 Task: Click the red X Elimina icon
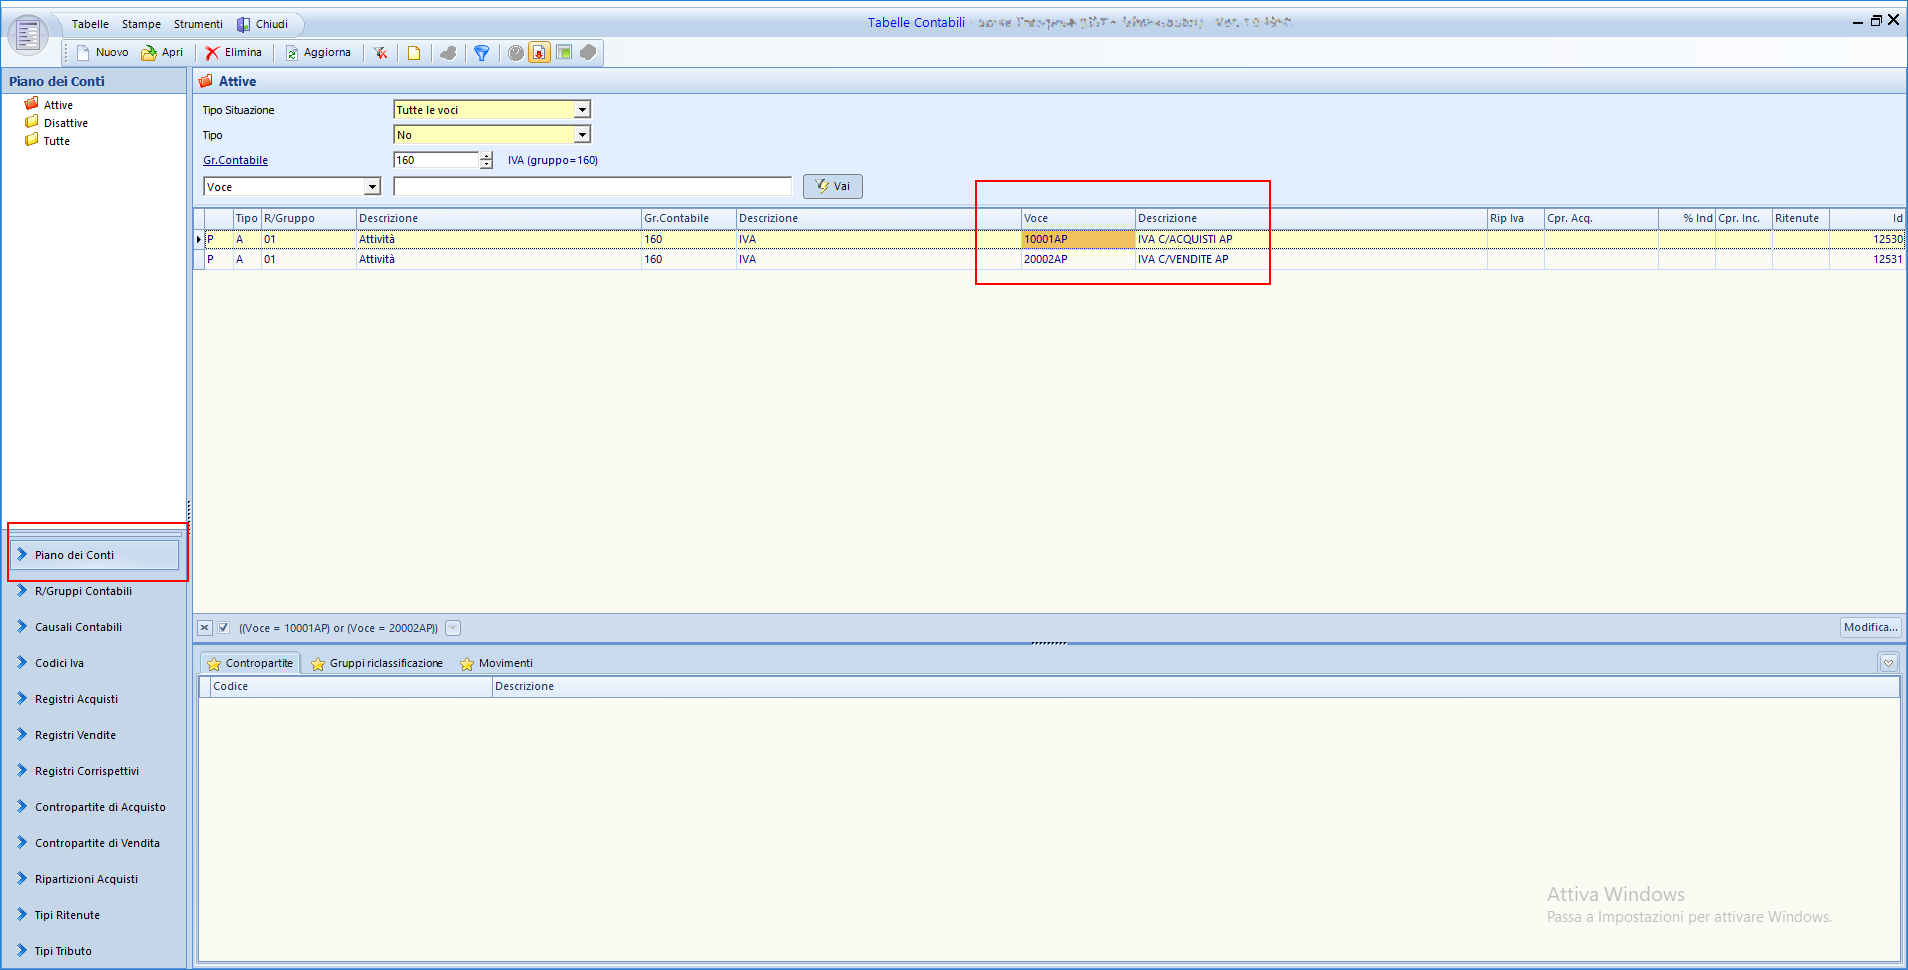pos(212,53)
